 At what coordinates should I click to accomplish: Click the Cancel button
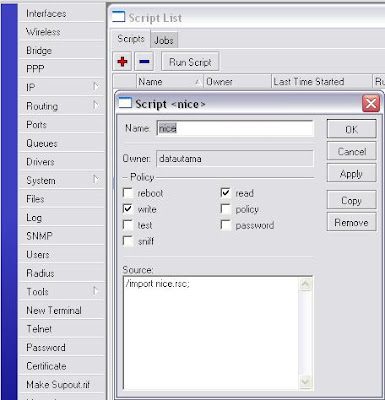pyautogui.click(x=352, y=152)
